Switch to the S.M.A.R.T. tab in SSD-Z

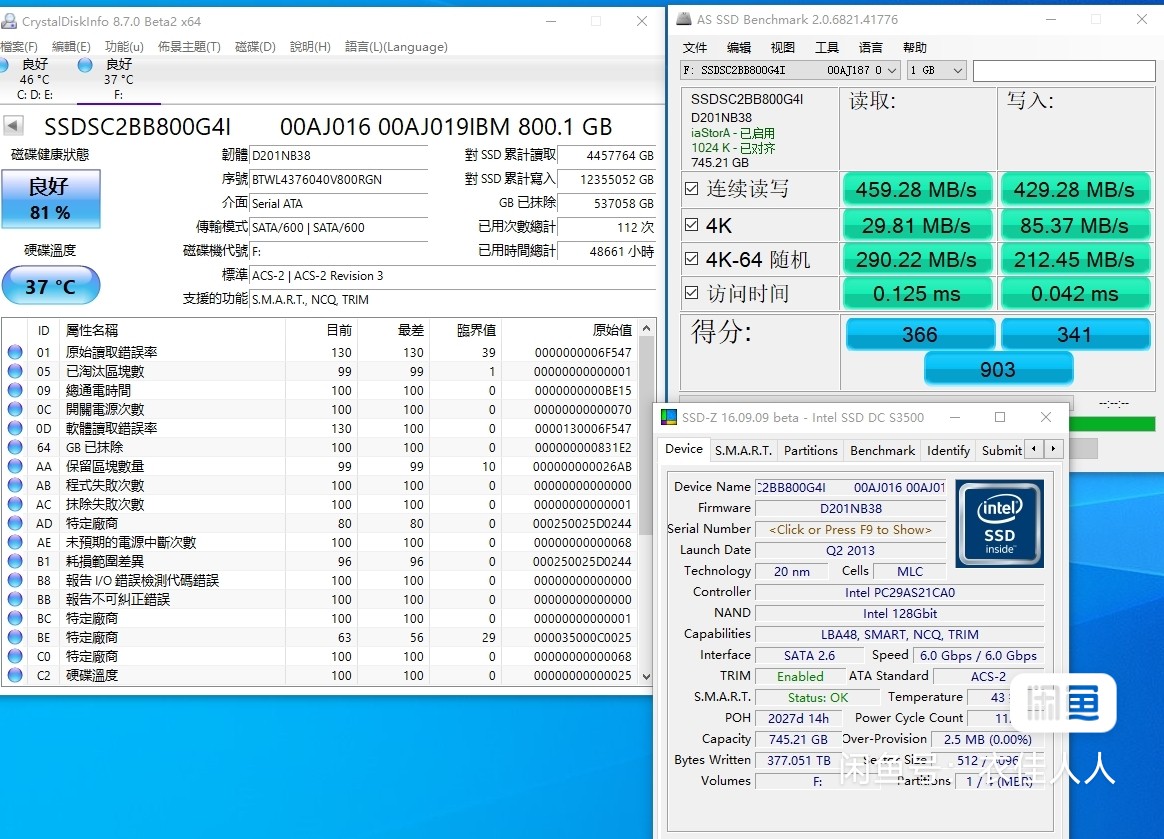743,450
